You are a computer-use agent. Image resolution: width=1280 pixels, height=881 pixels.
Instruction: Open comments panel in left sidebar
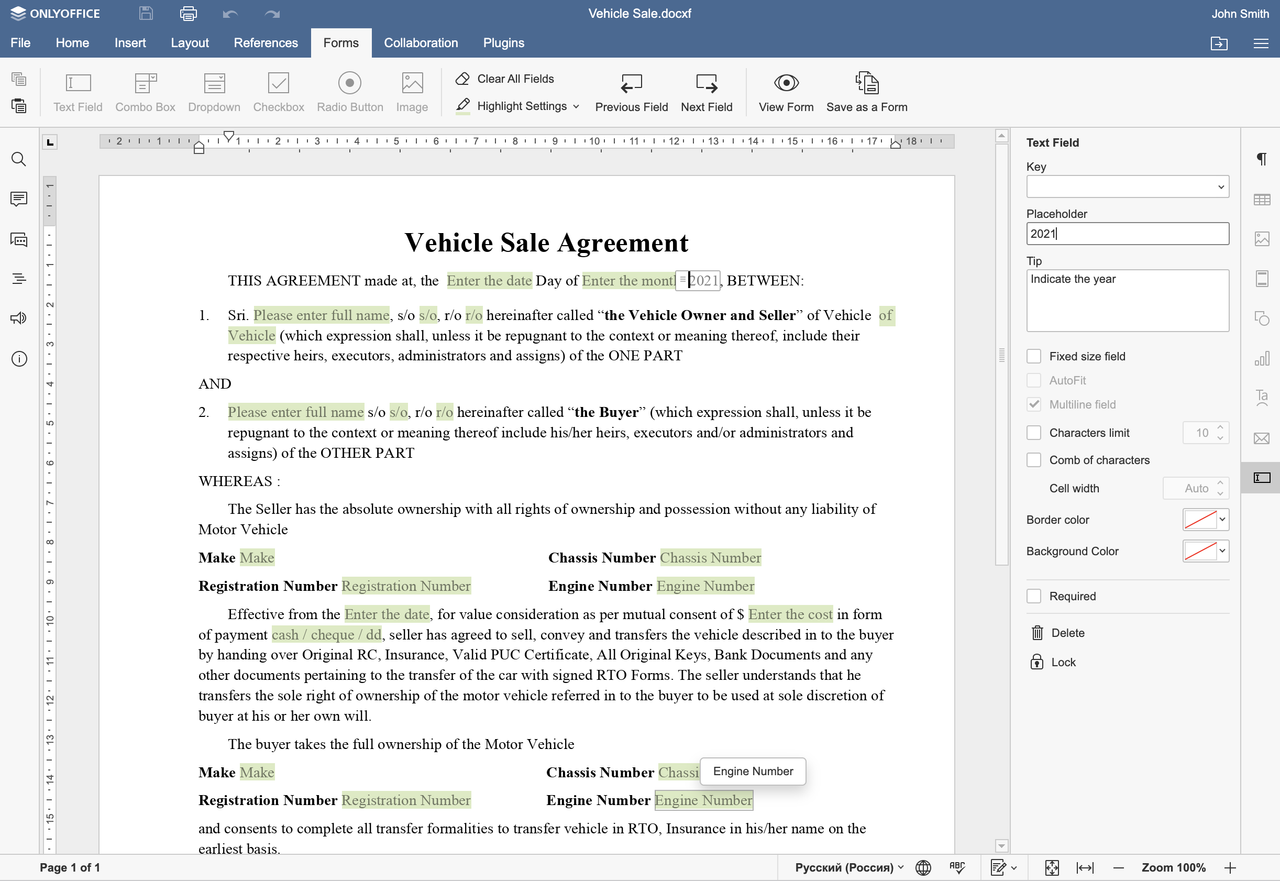click(18, 199)
